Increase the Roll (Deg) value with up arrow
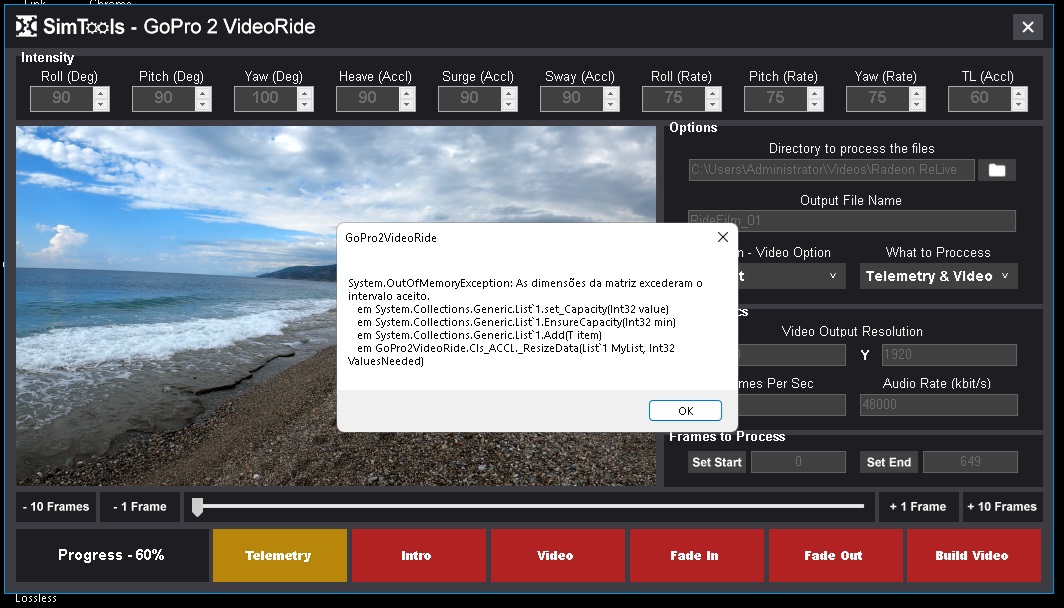1064x608 pixels. click(100, 93)
